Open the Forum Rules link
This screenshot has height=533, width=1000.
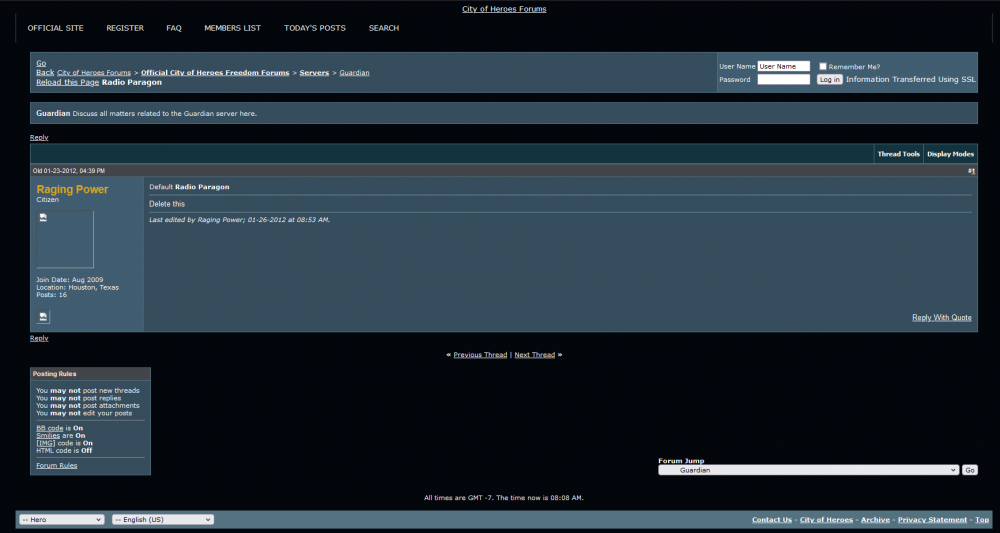56,465
